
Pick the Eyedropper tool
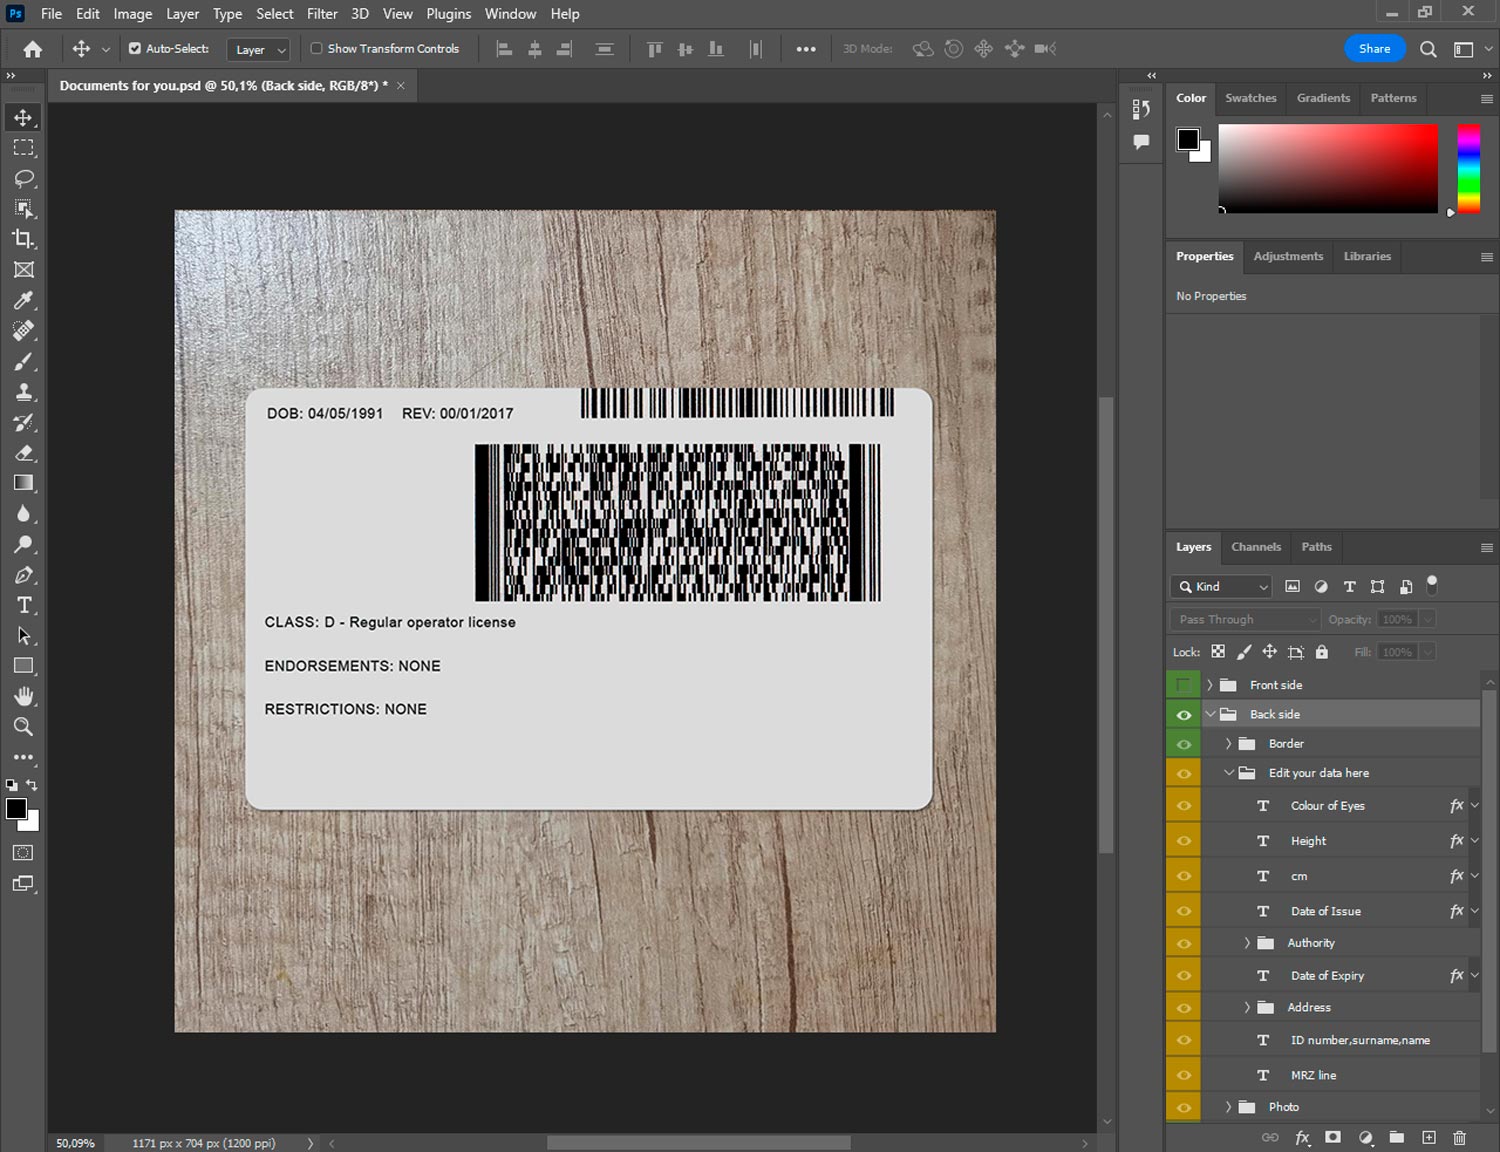24,300
